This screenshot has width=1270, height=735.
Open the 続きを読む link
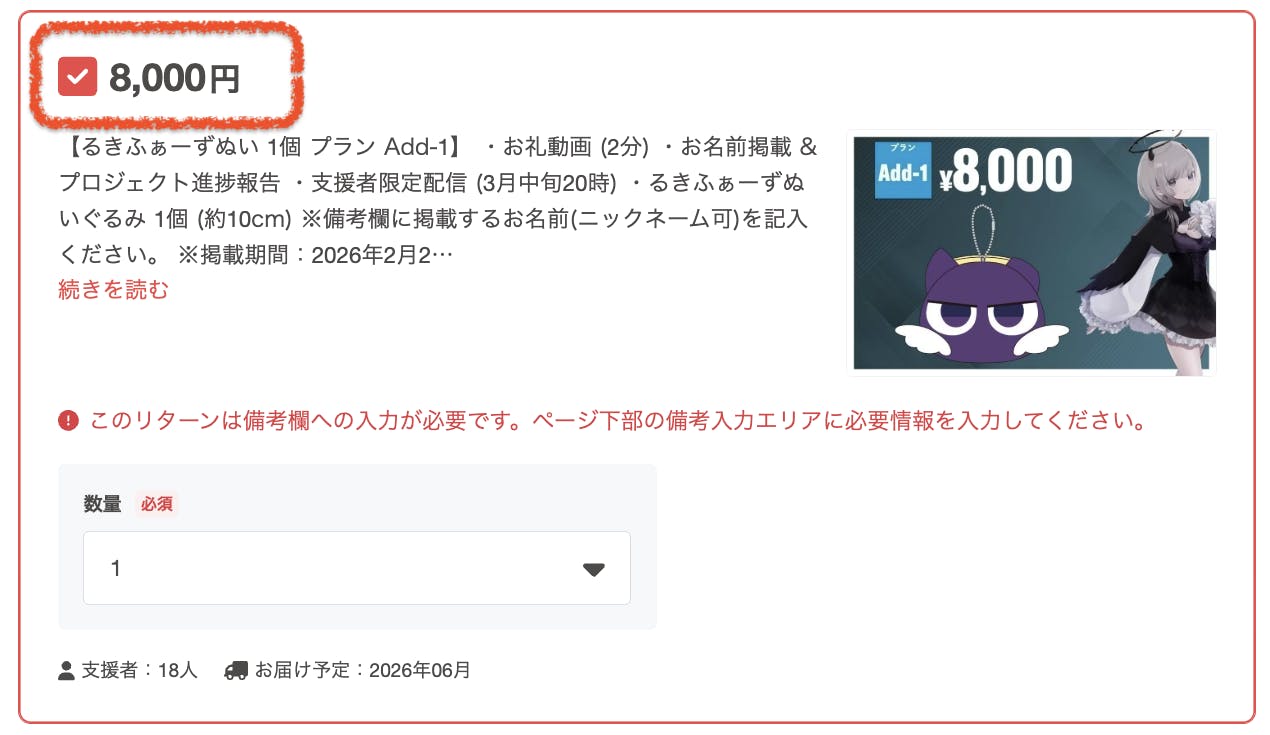point(113,290)
